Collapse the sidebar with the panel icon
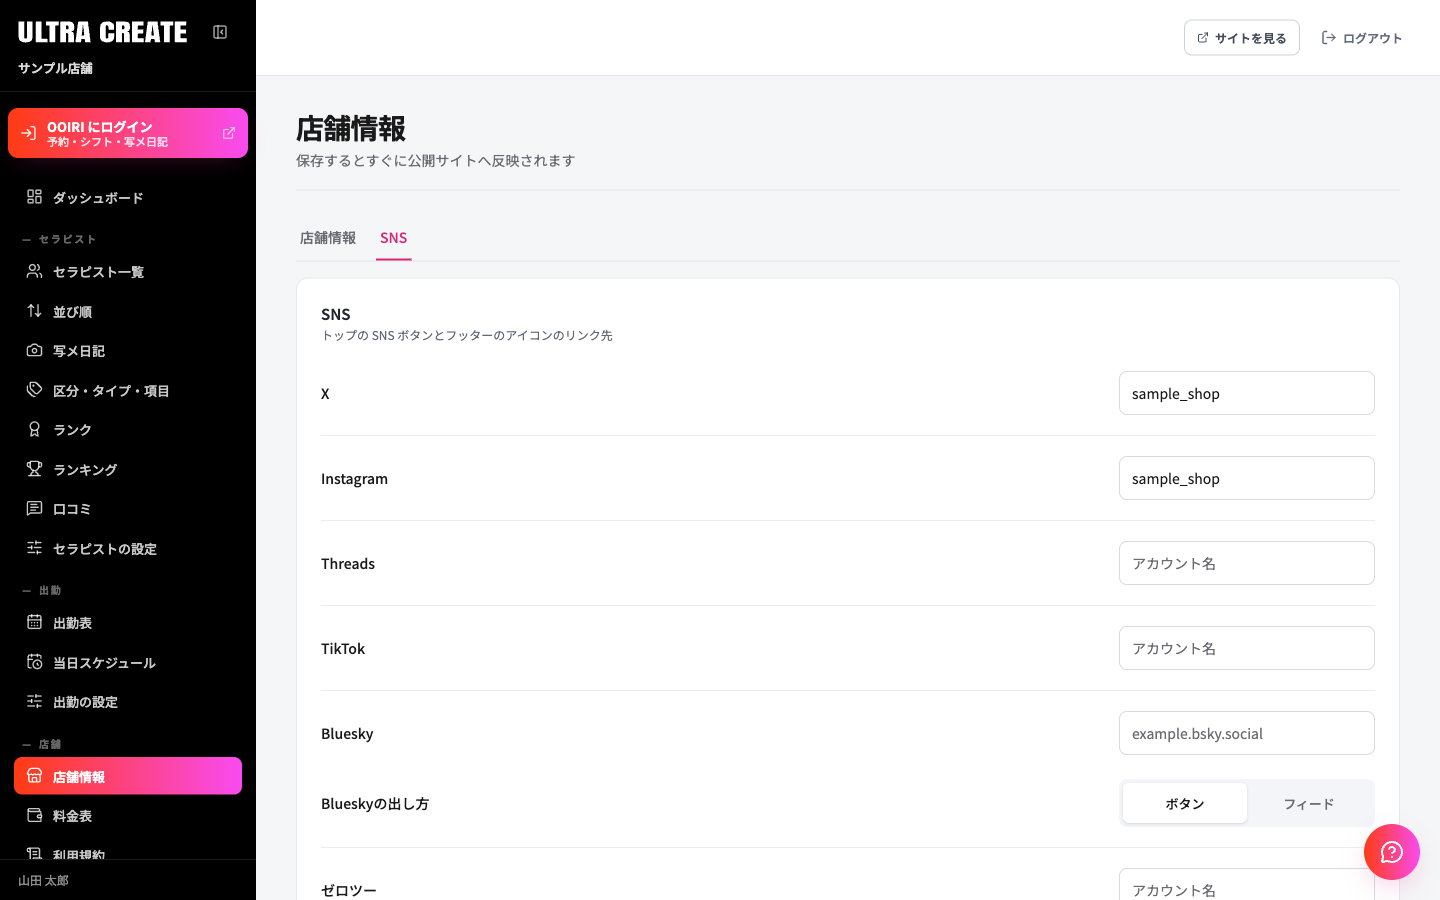1440x900 pixels. 220,32
